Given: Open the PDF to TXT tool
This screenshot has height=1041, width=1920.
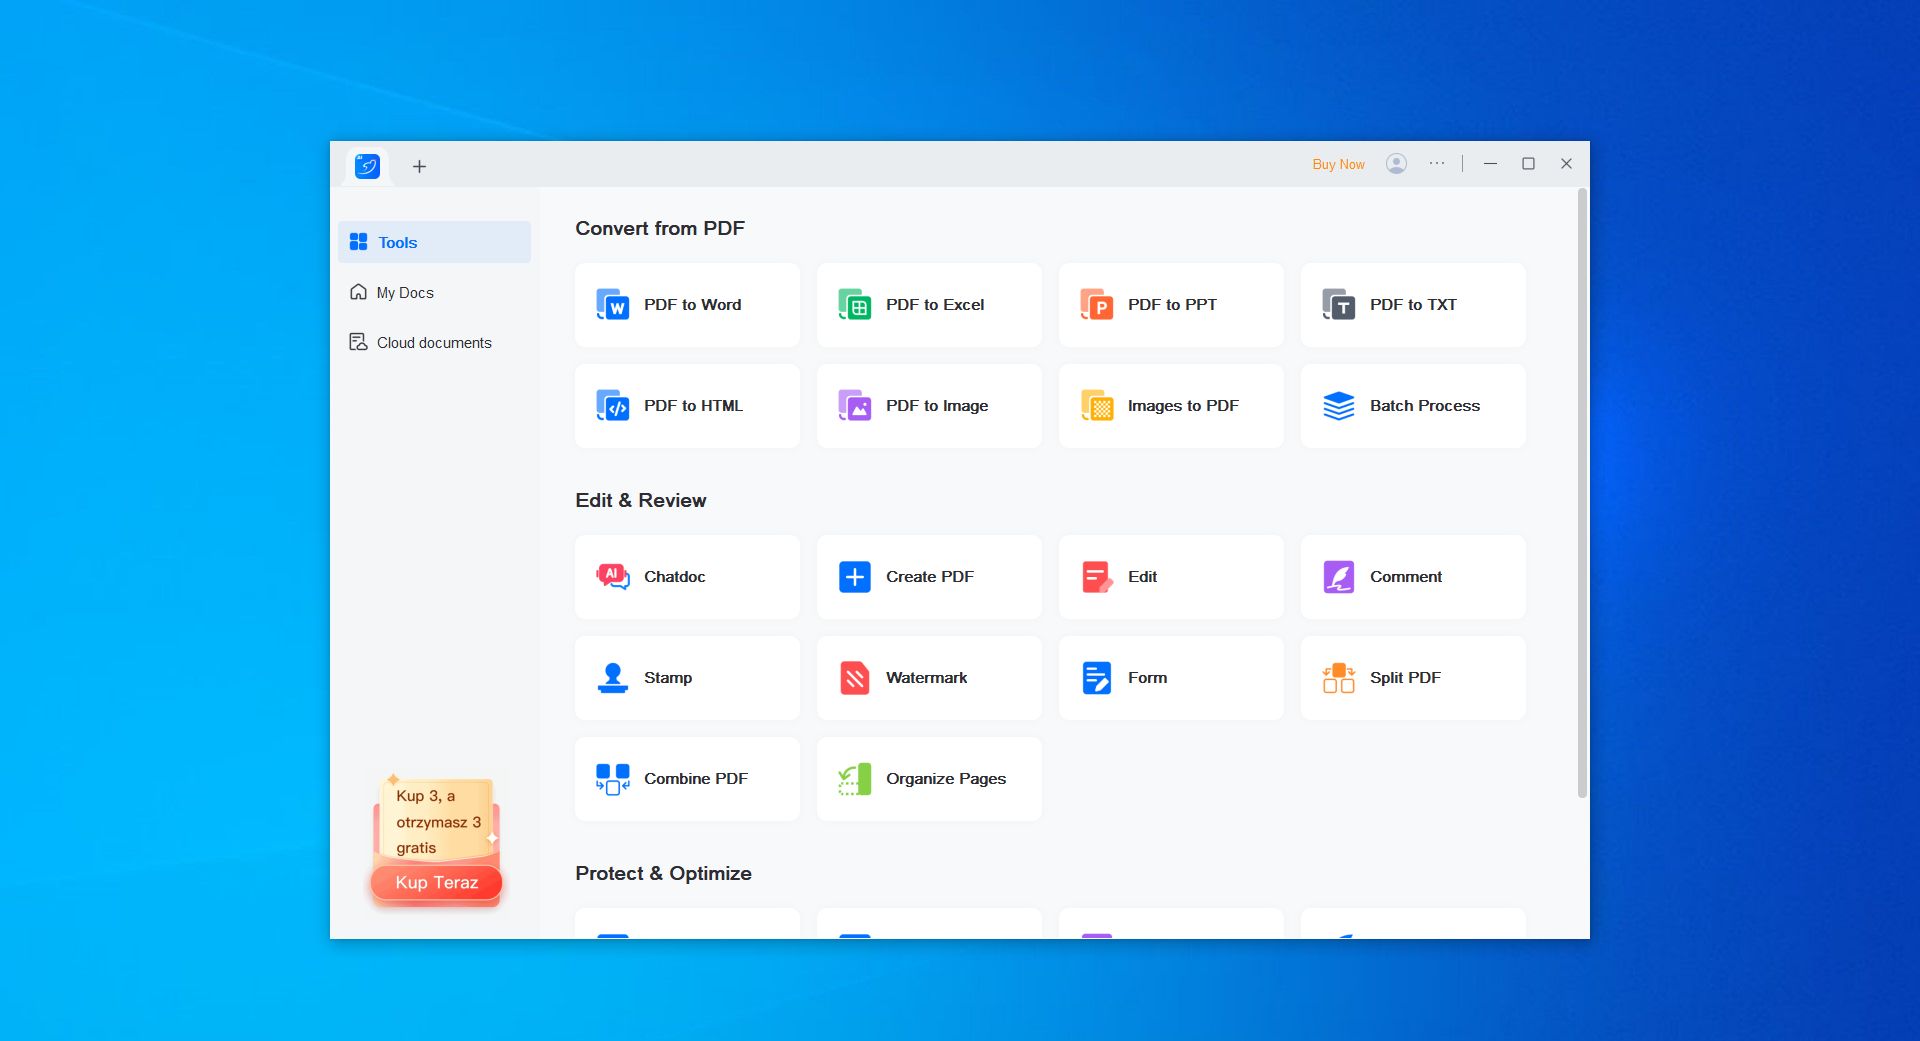Looking at the screenshot, I should 1412,305.
